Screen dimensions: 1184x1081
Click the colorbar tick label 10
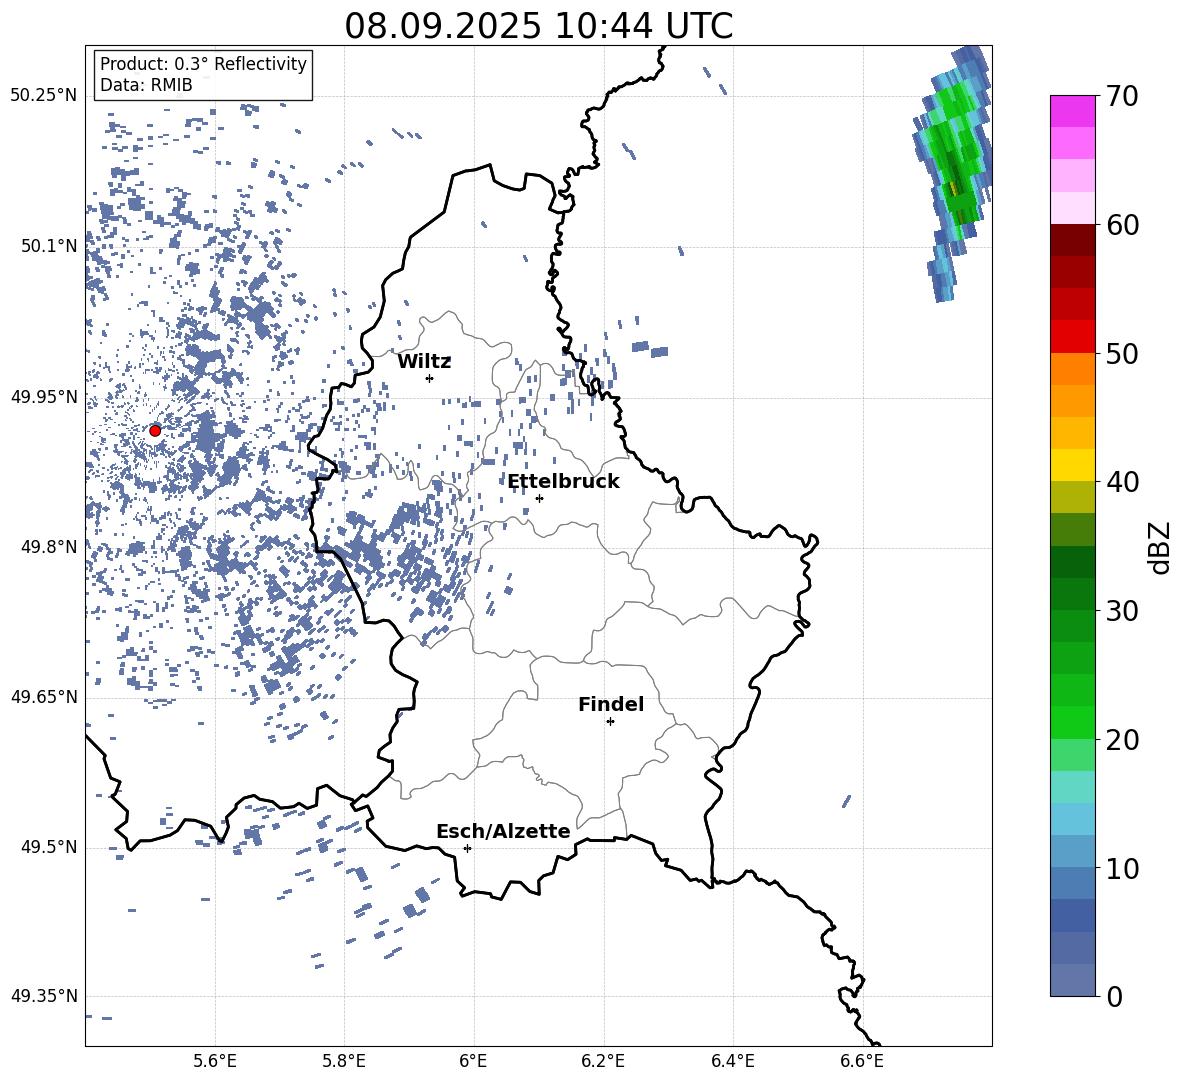(1122, 868)
